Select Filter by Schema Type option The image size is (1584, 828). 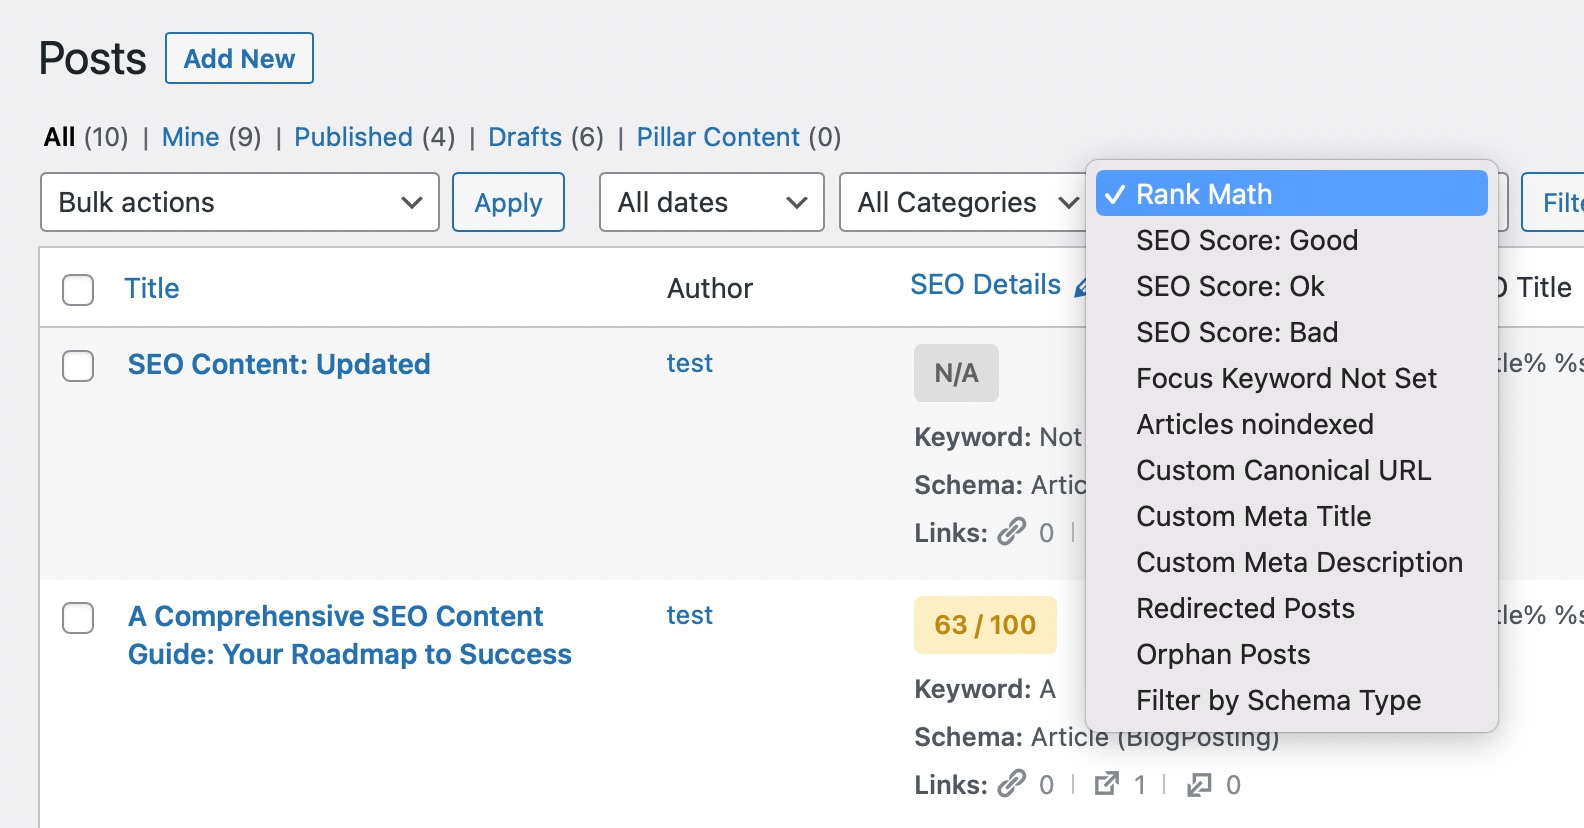[1292, 700]
